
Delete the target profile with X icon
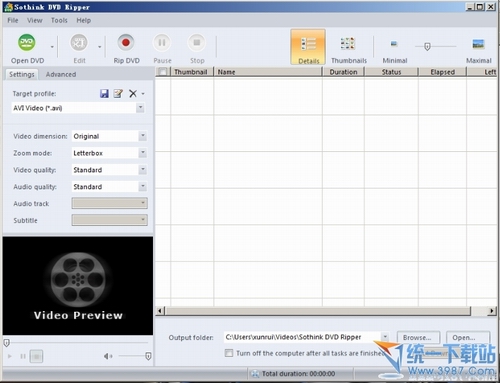(133, 94)
